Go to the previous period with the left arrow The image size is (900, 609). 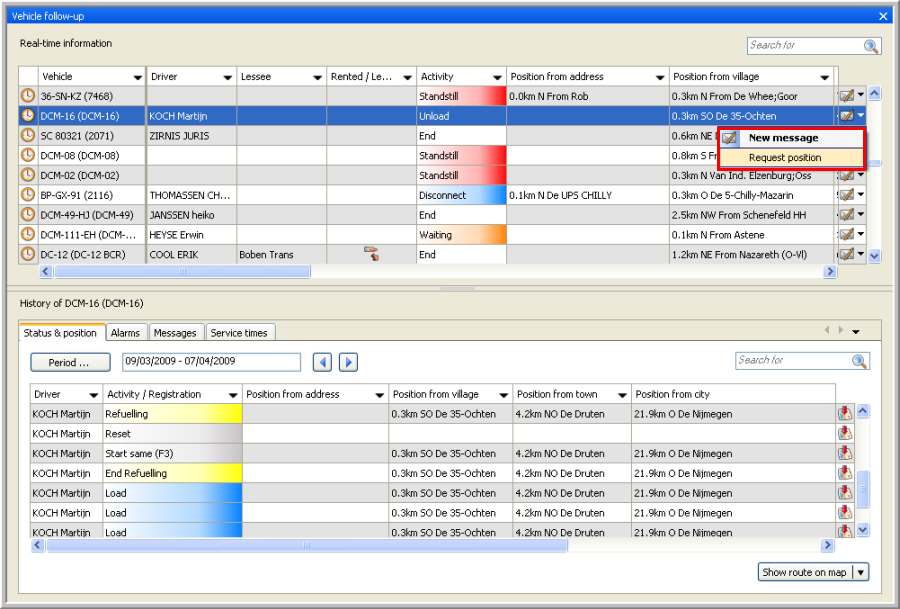(x=322, y=362)
